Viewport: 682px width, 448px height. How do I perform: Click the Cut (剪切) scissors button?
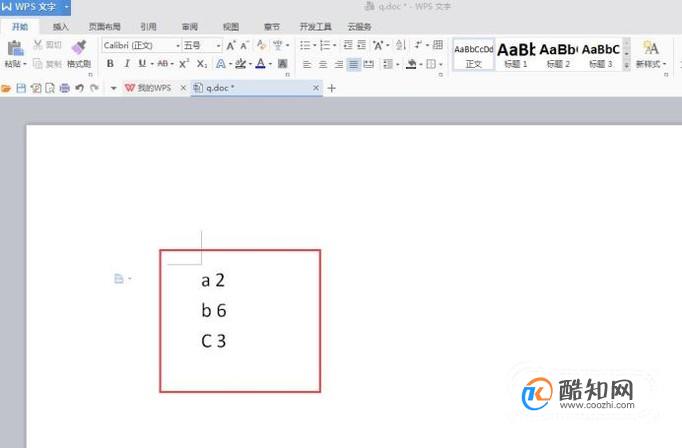(47, 45)
